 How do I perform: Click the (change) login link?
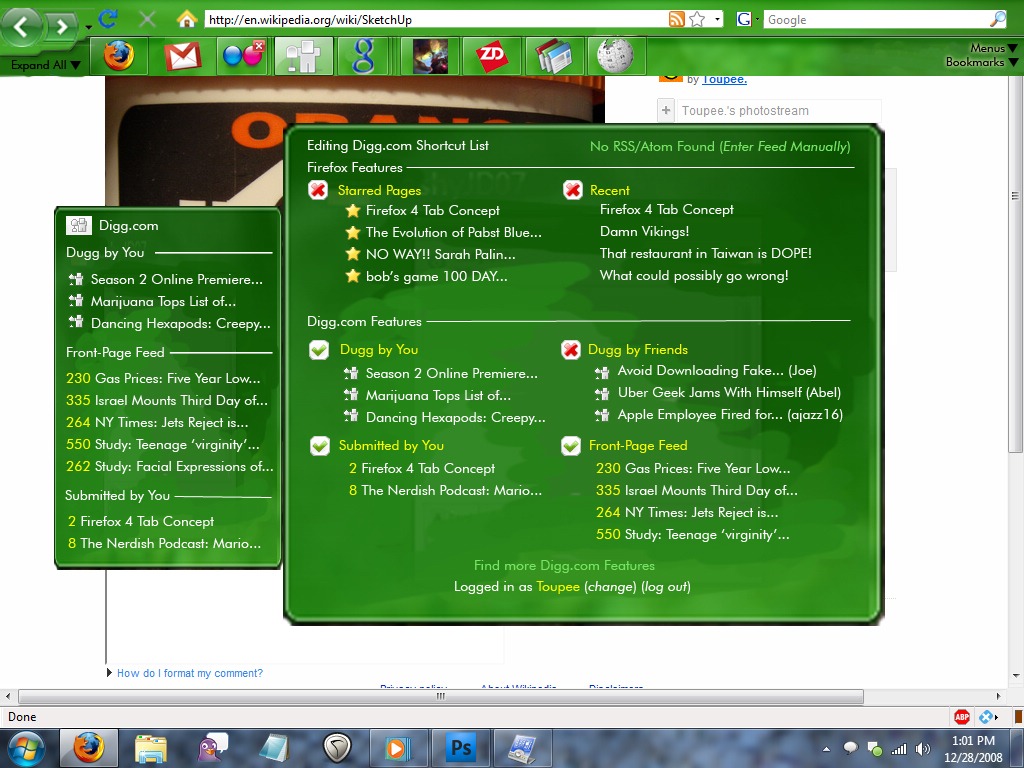(610, 586)
